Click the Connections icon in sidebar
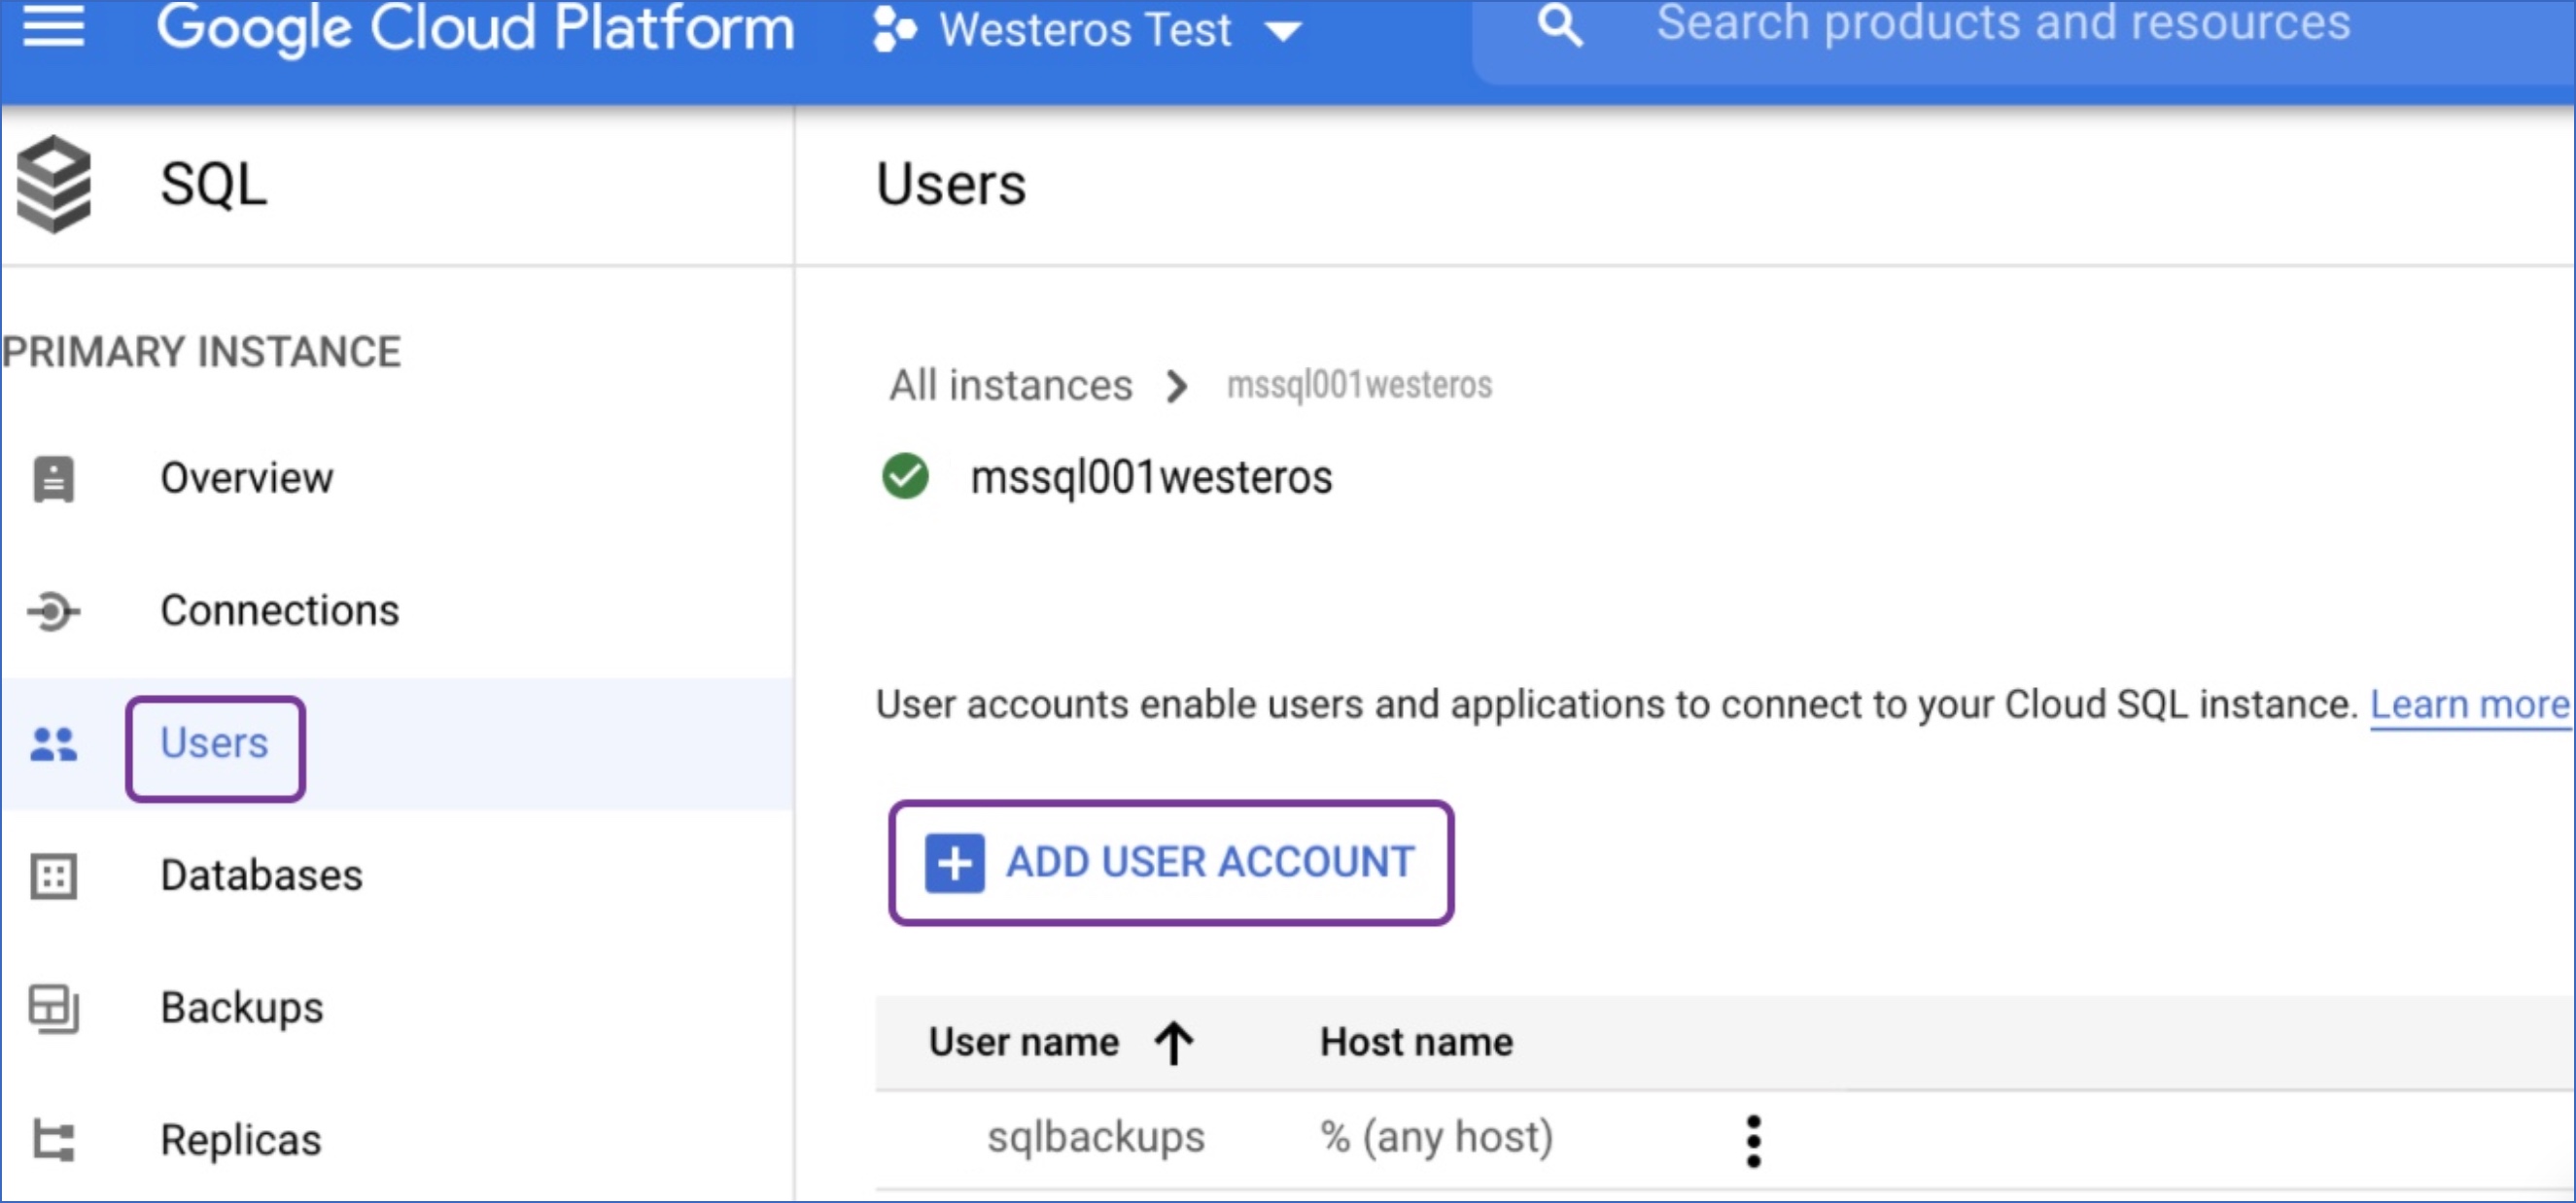 pyautogui.click(x=53, y=611)
